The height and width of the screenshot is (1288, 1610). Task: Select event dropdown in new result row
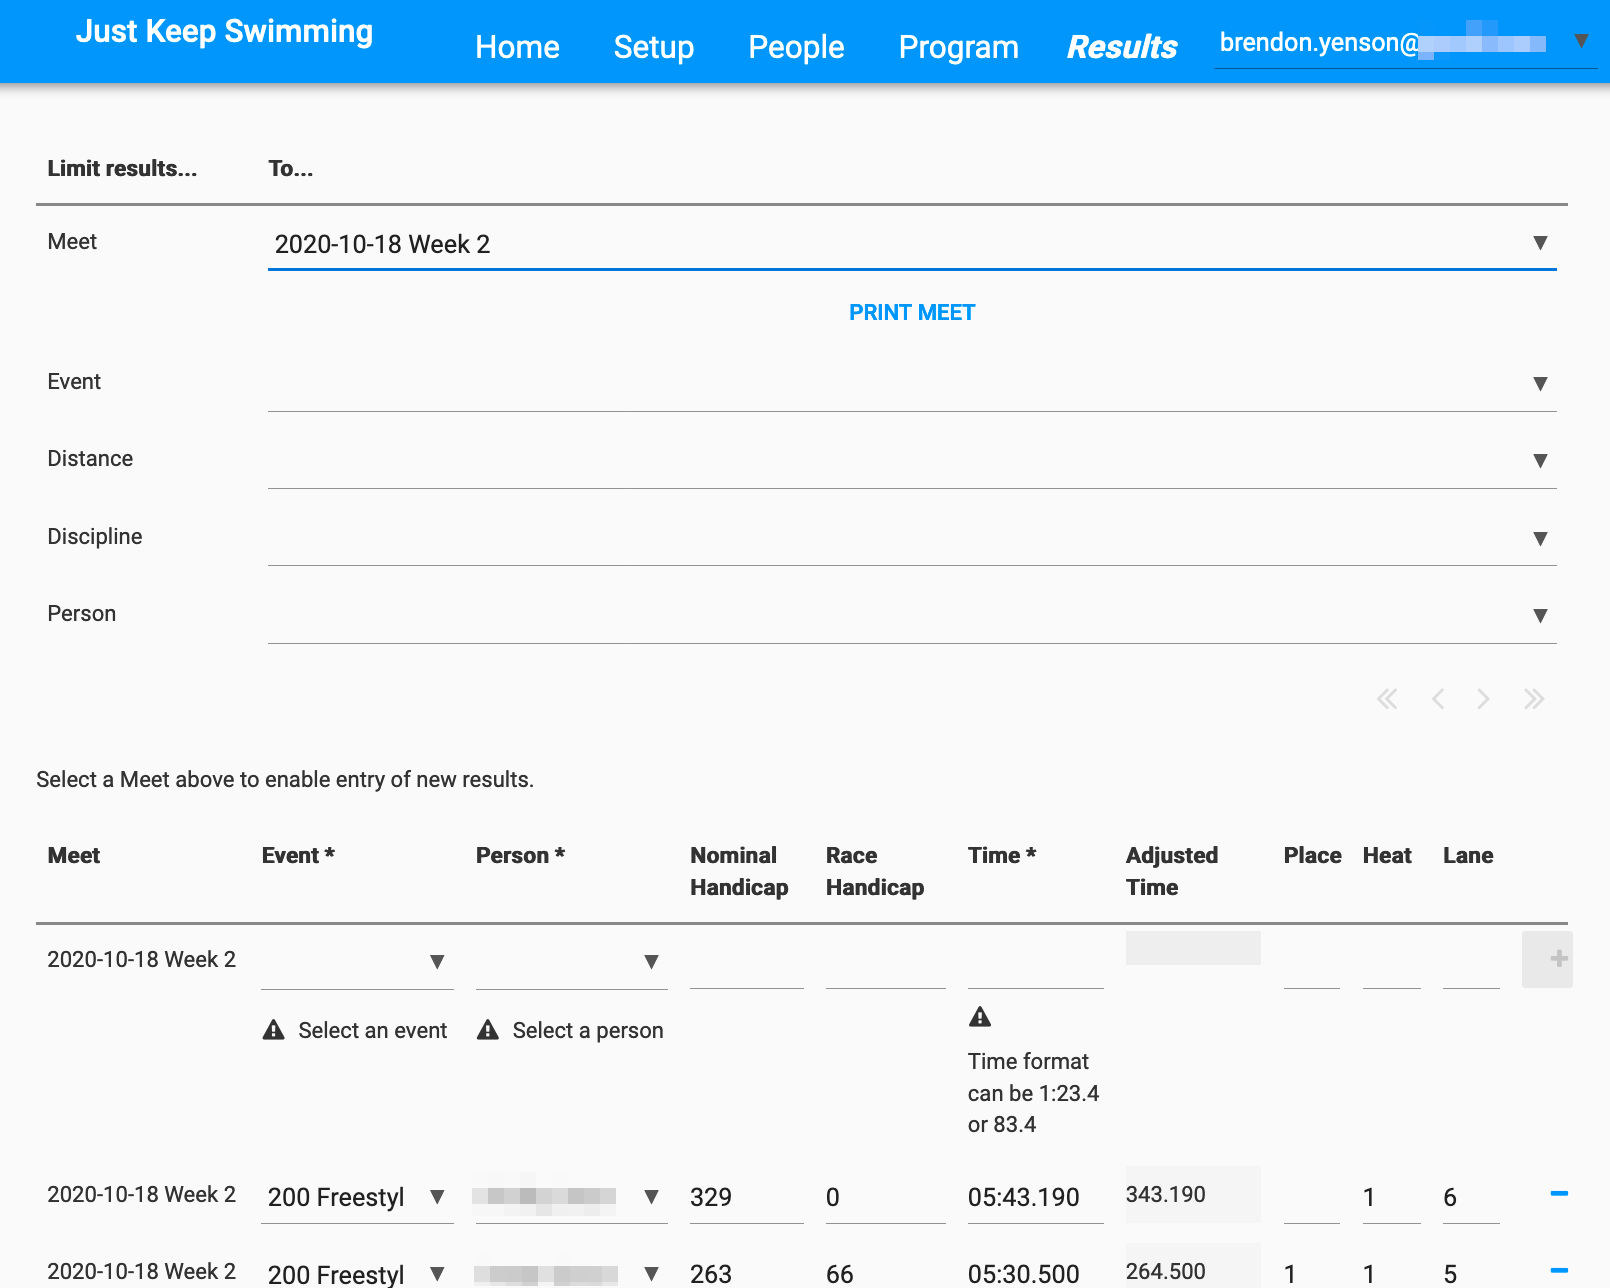coord(356,962)
